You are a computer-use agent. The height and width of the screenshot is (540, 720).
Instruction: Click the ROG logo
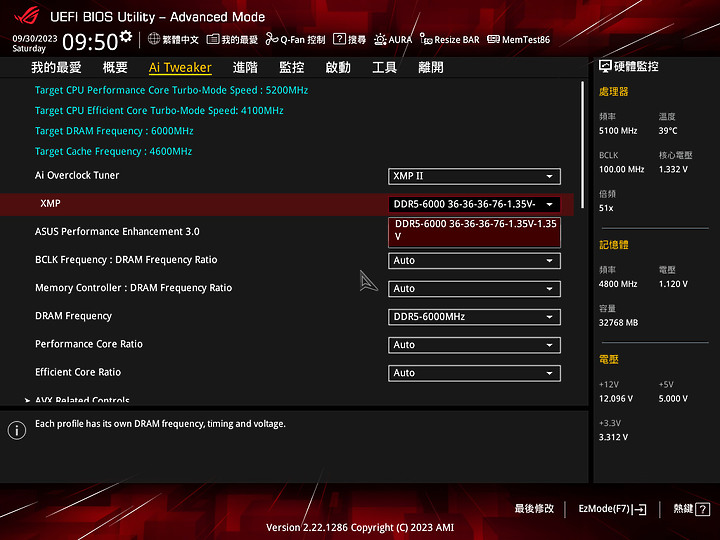point(26,17)
